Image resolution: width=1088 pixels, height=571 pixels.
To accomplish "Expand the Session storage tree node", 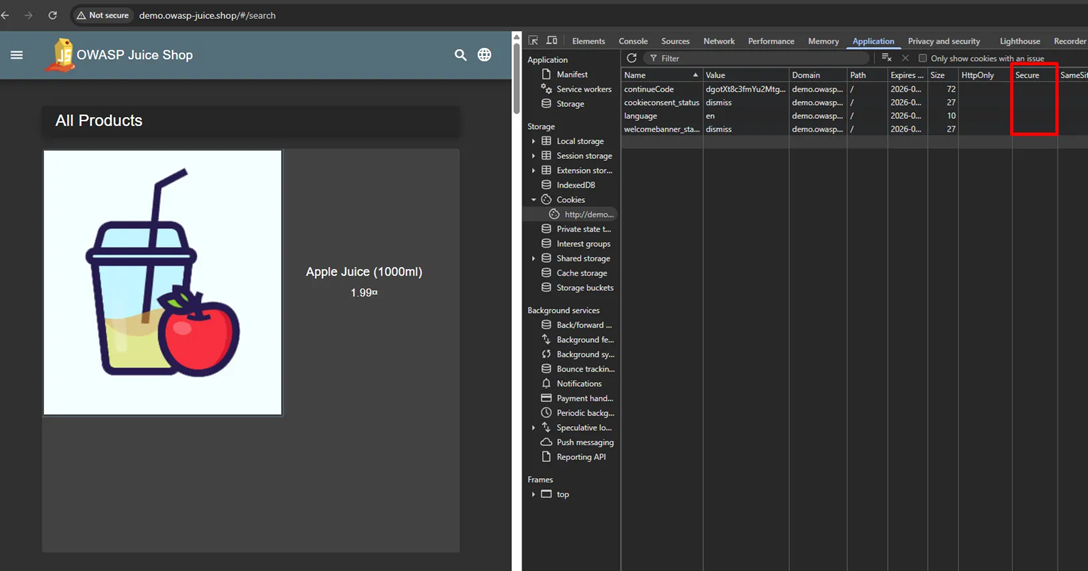I will coord(534,155).
